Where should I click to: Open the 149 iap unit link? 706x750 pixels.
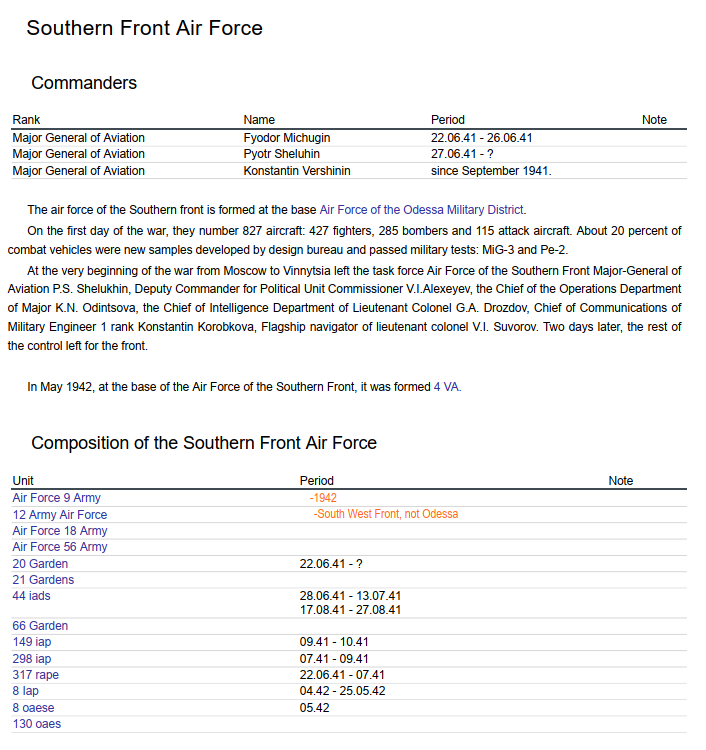pos(31,642)
